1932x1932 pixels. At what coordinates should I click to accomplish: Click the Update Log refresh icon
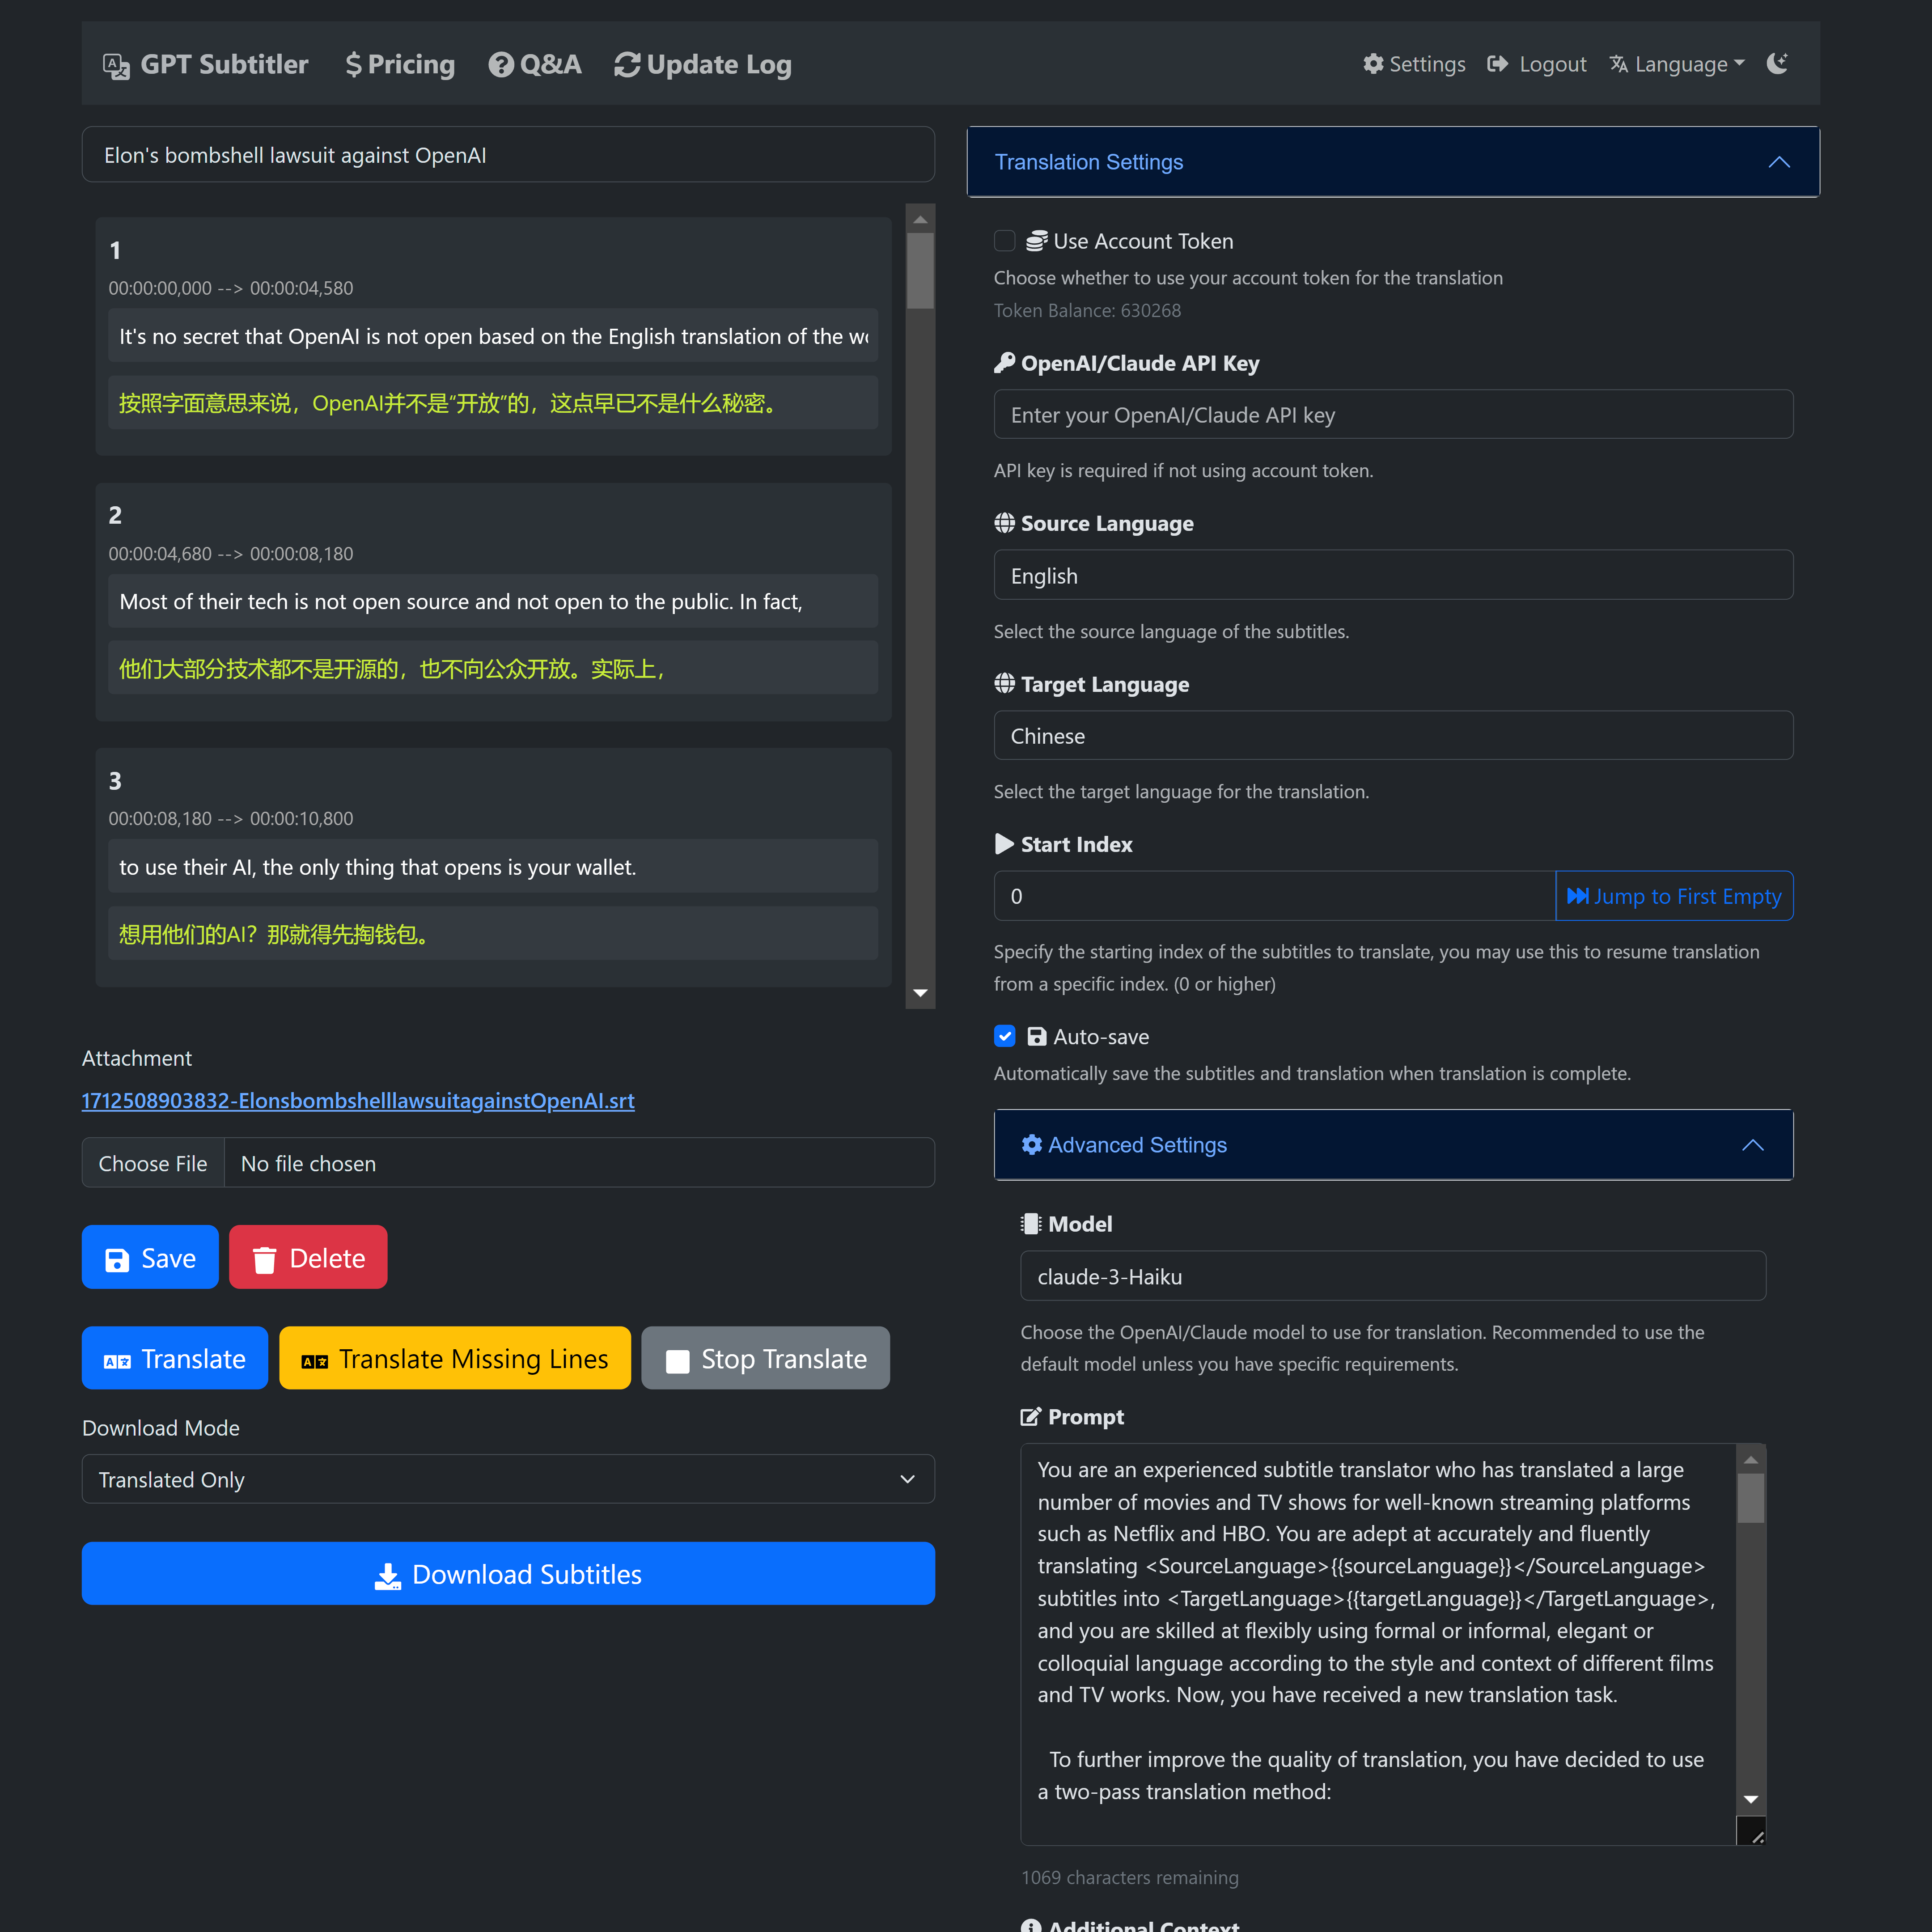click(627, 65)
